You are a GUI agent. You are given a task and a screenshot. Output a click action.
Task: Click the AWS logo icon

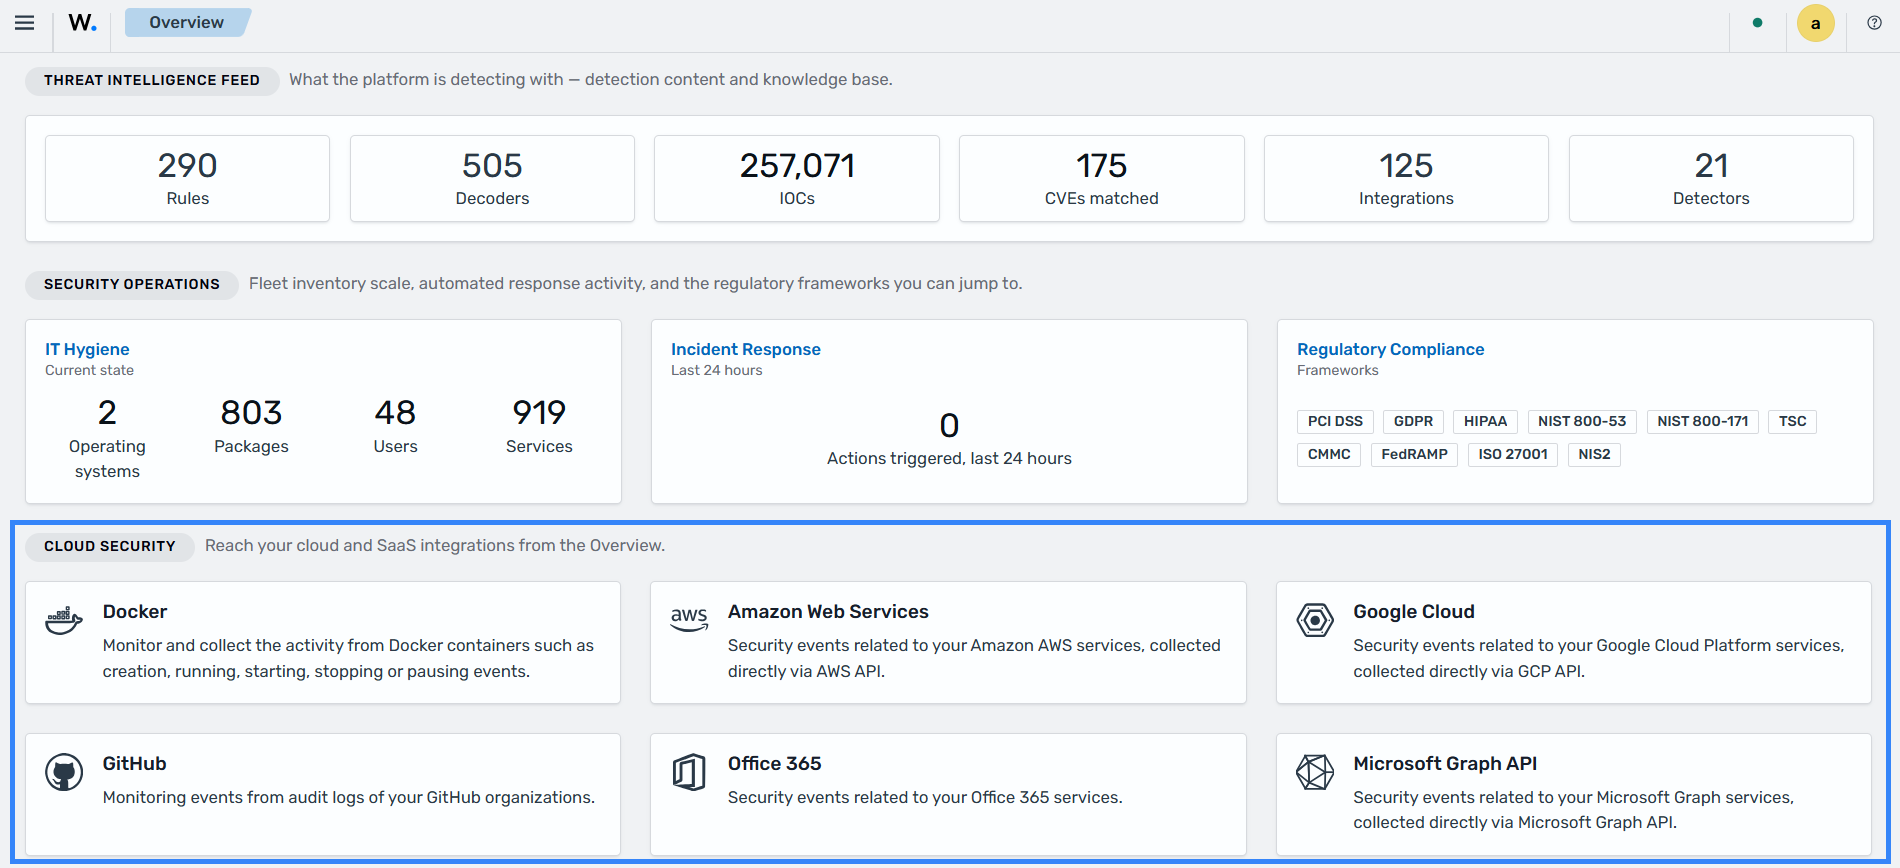689,619
